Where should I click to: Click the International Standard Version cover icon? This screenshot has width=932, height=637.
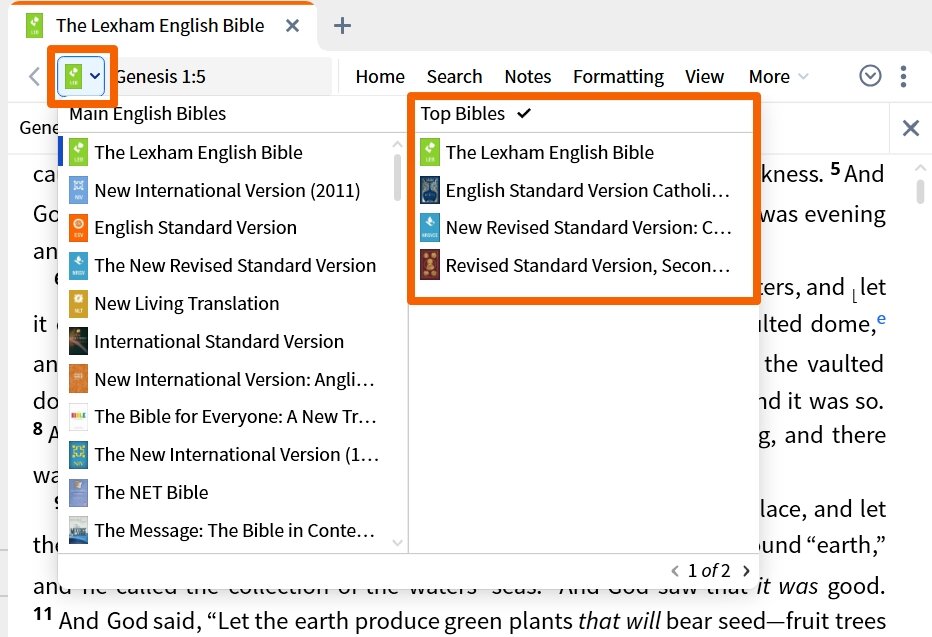pos(78,342)
